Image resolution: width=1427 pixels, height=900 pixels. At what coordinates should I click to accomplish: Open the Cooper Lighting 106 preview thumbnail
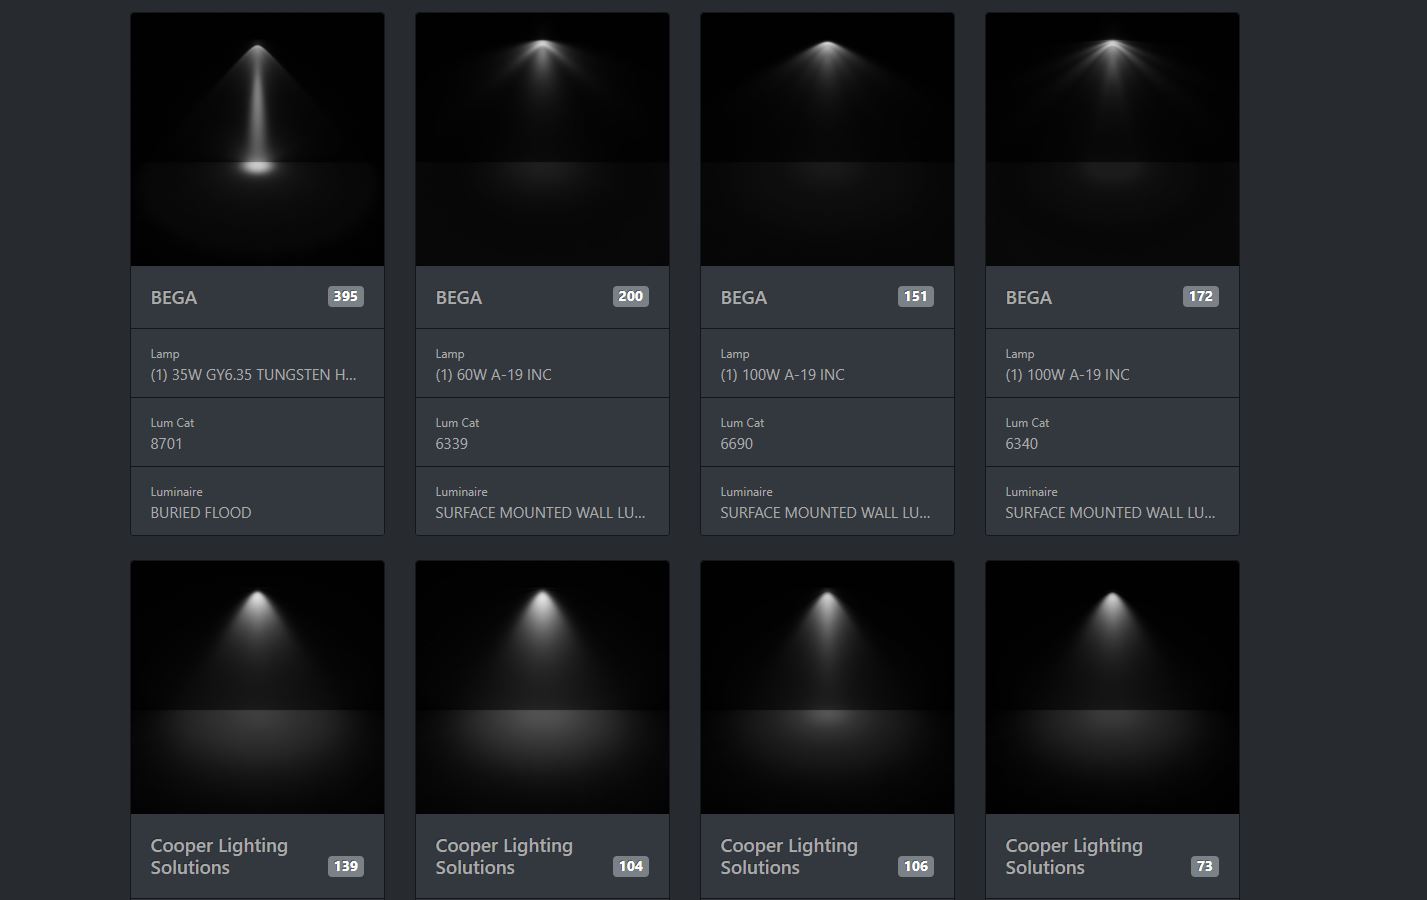(827, 687)
